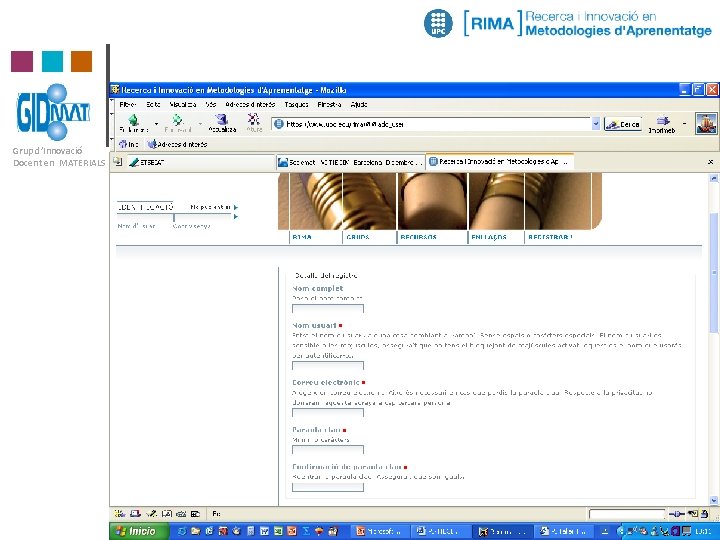
Task: Toggle the online/offline plug icon
Action: coord(677,514)
